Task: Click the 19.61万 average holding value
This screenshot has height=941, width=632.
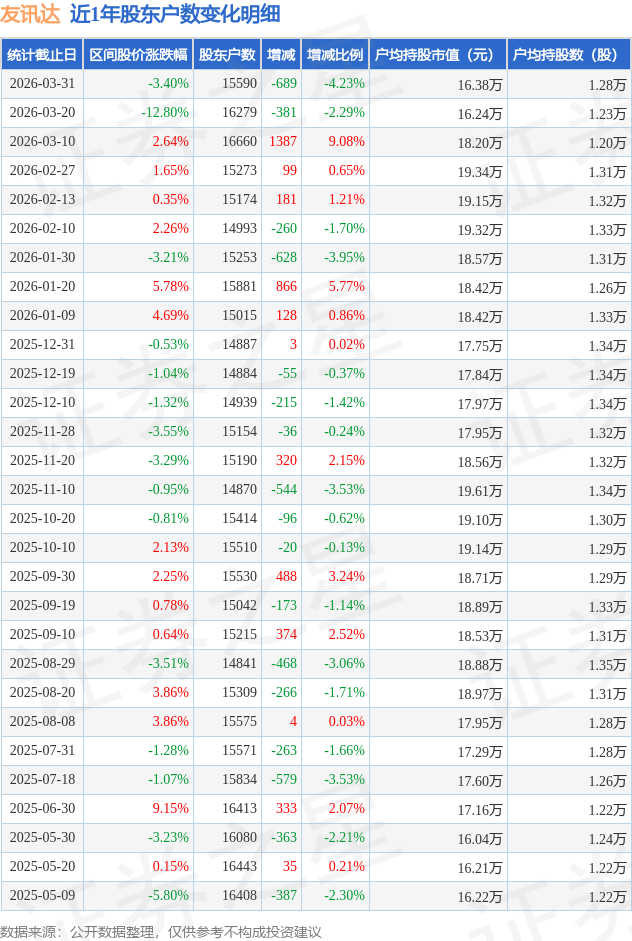Action: point(479,491)
